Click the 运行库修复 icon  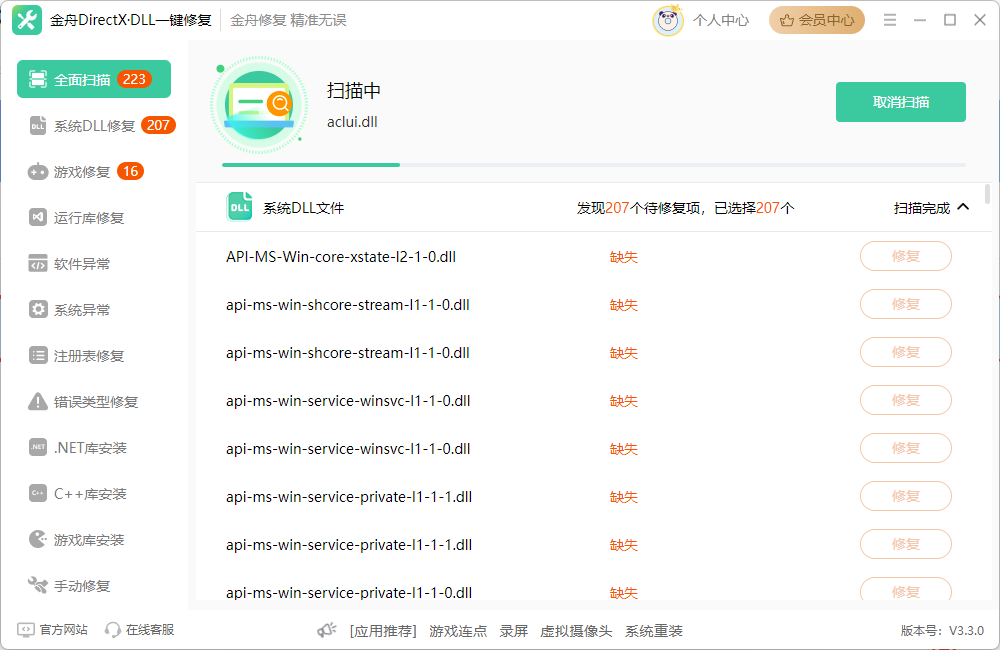click(x=38, y=218)
